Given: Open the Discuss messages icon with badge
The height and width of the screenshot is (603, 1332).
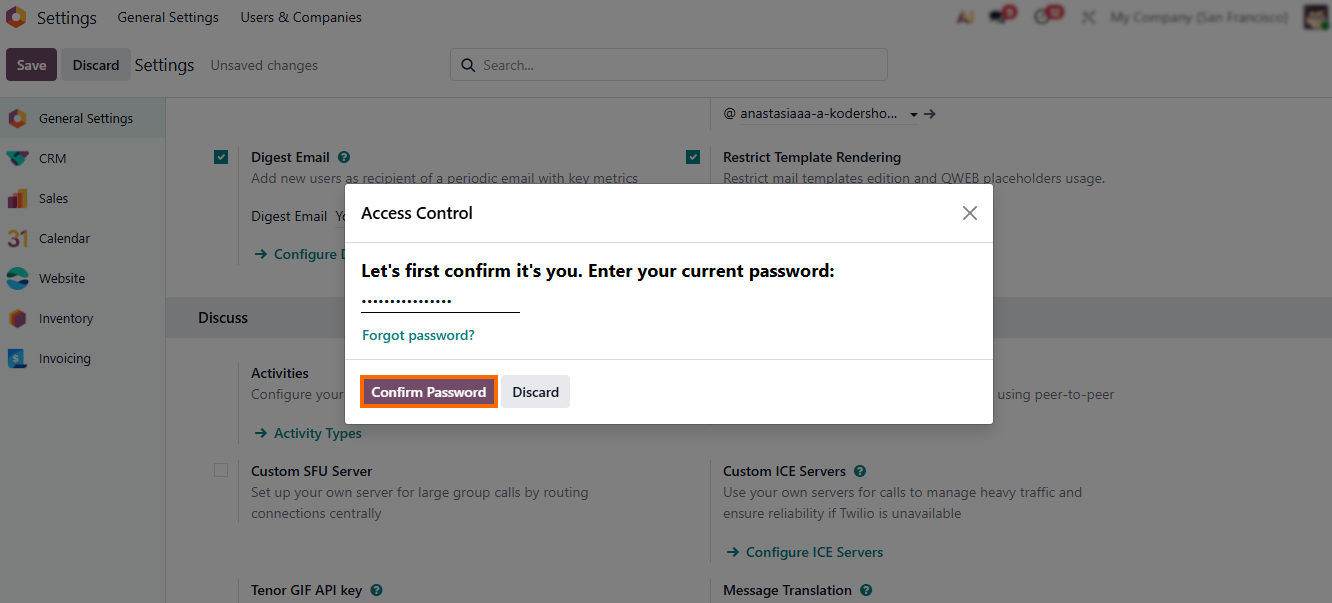Looking at the screenshot, I should (x=998, y=18).
